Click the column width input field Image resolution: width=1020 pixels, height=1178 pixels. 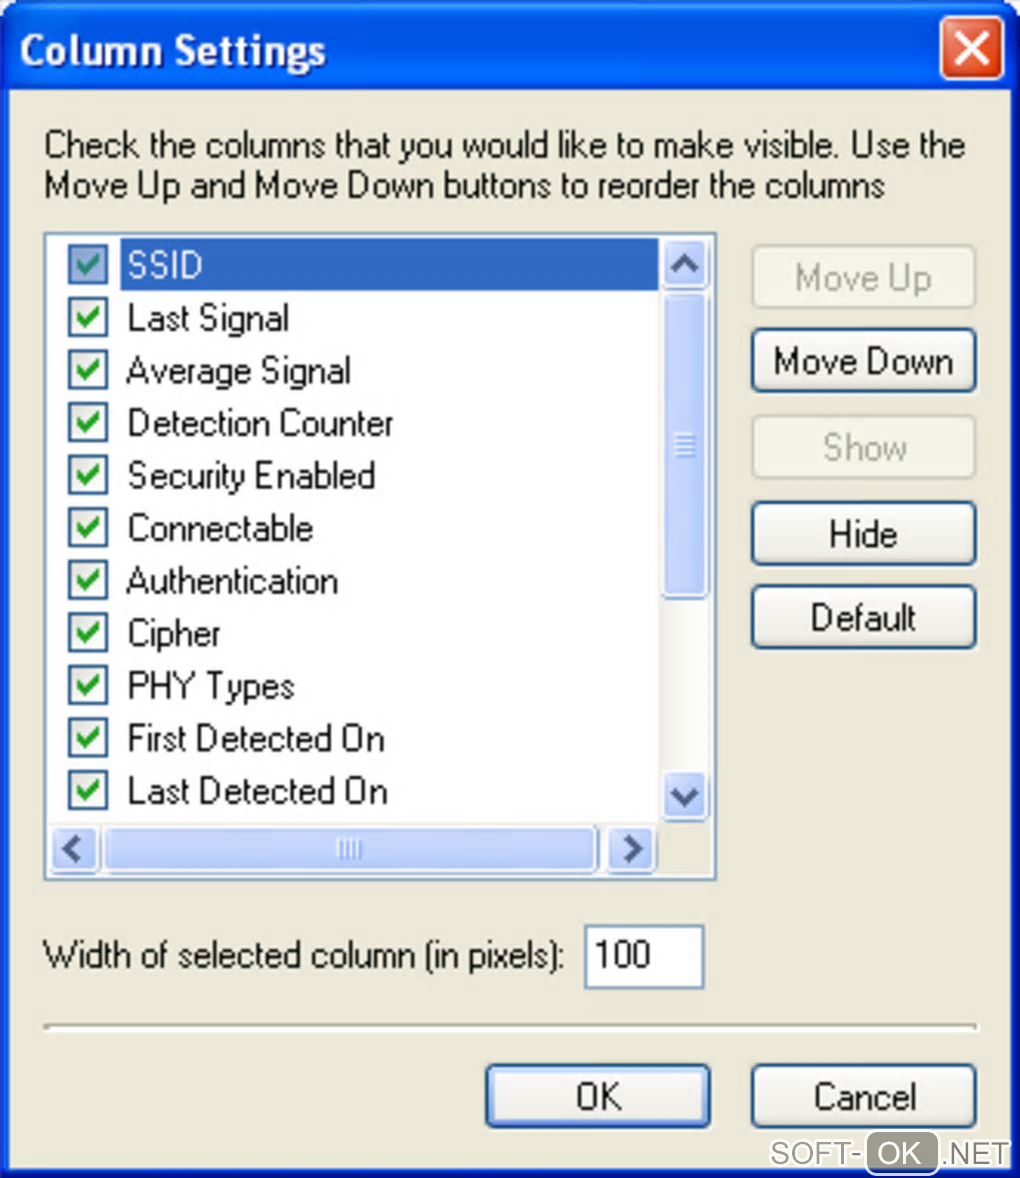click(x=644, y=956)
